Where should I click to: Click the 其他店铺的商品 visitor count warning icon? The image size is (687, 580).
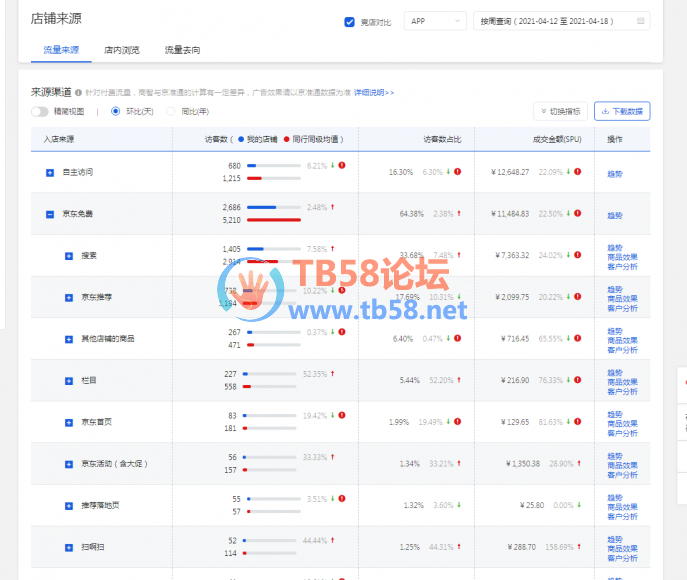click(x=342, y=332)
